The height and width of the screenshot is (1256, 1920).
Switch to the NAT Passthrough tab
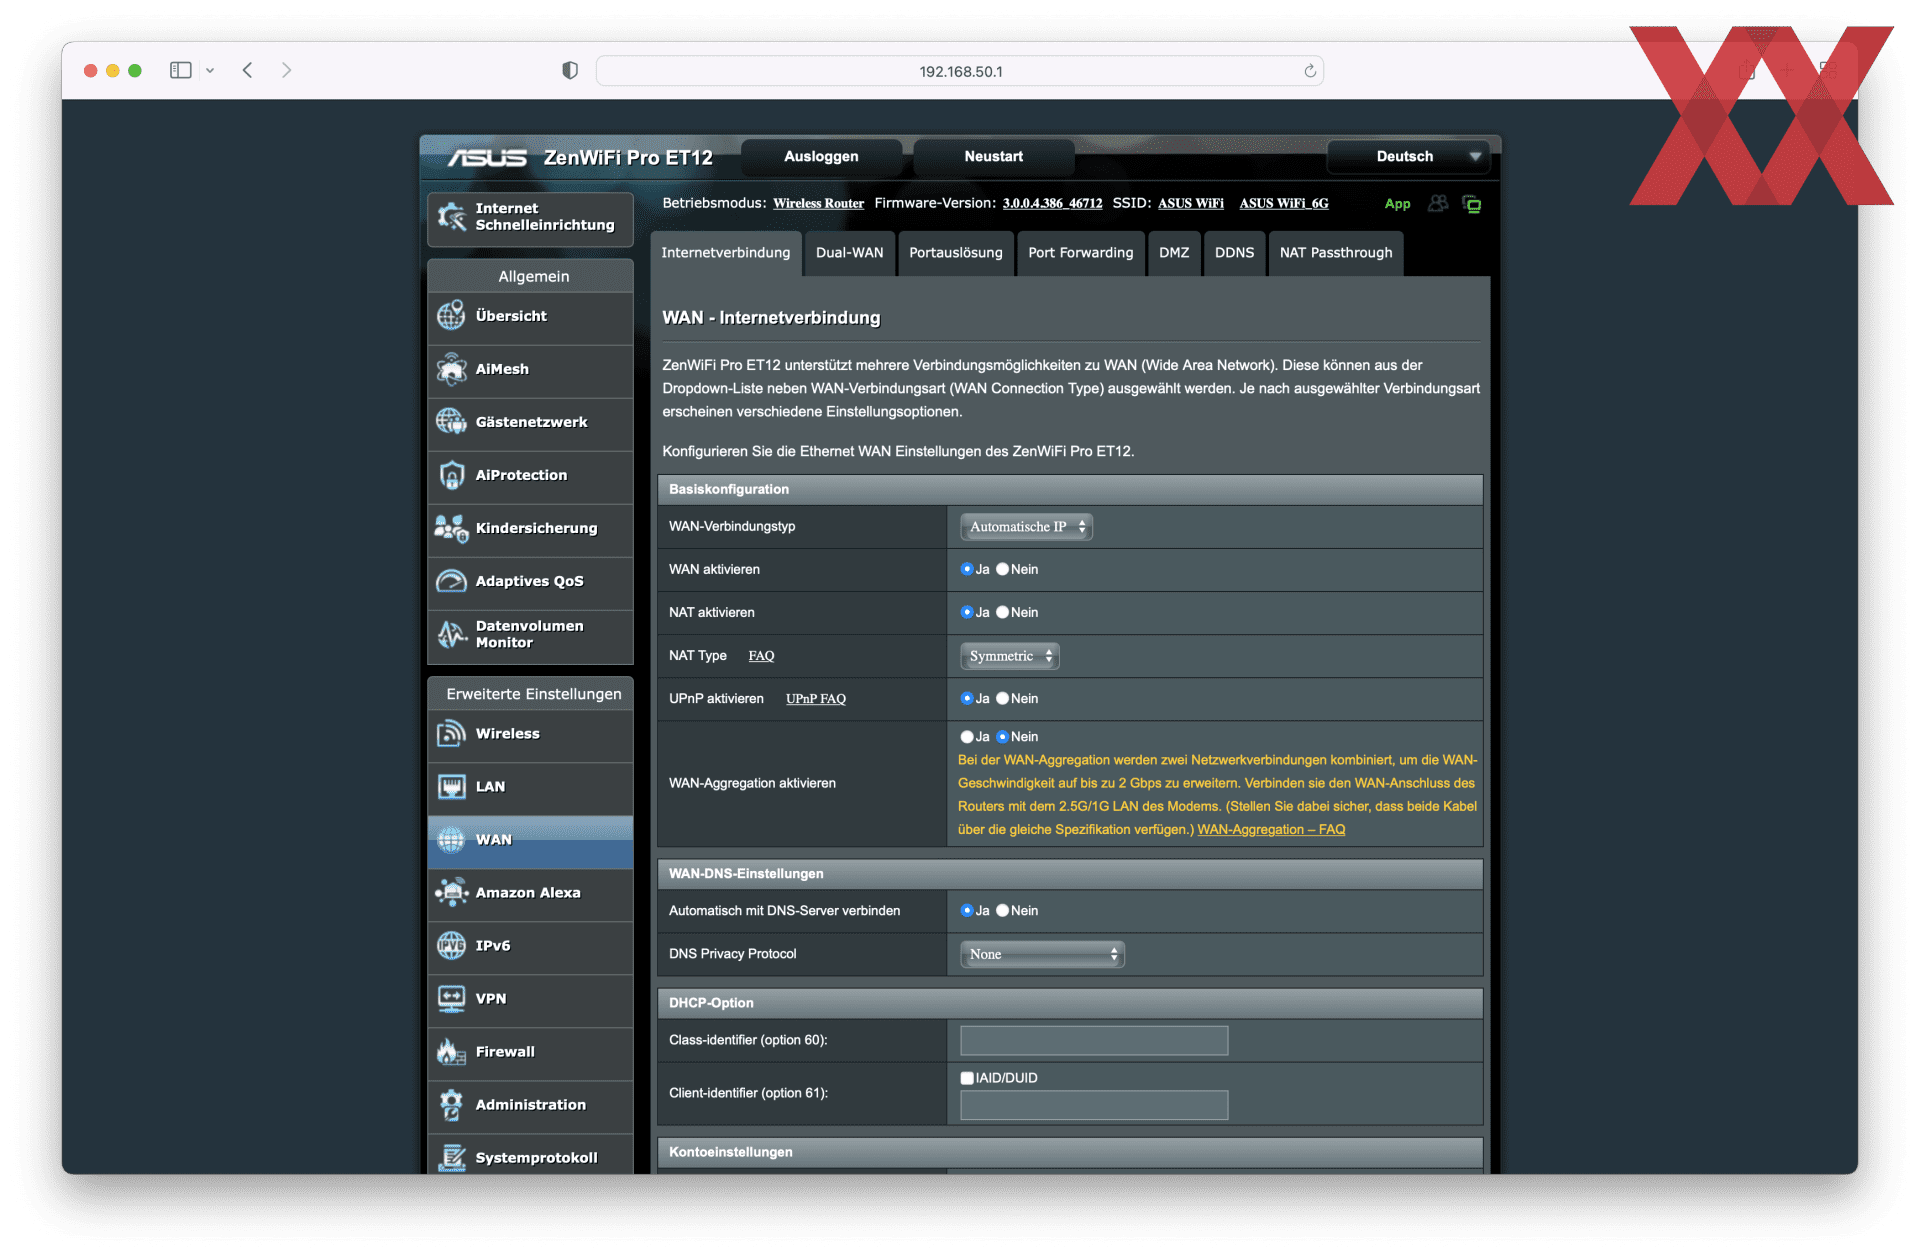click(x=1336, y=253)
